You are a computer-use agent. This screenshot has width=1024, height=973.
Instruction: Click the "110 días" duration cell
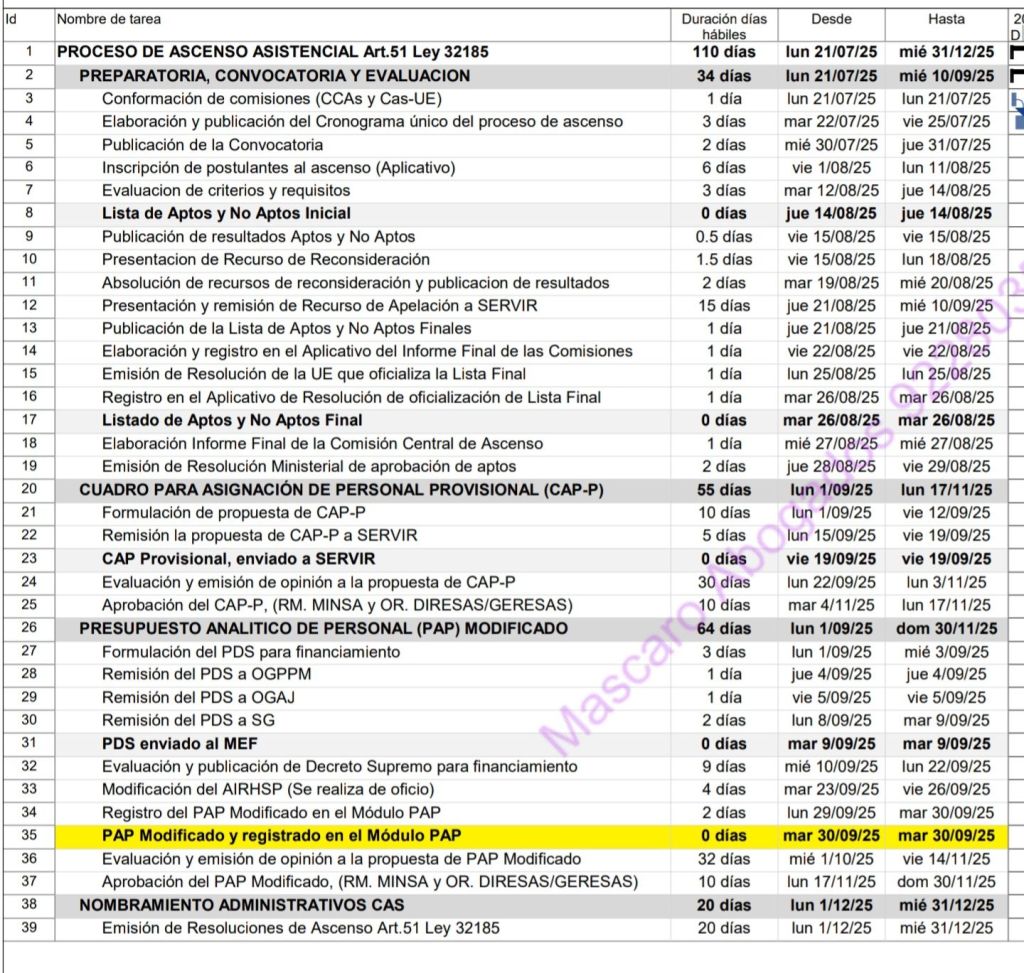pyautogui.click(x=724, y=52)
